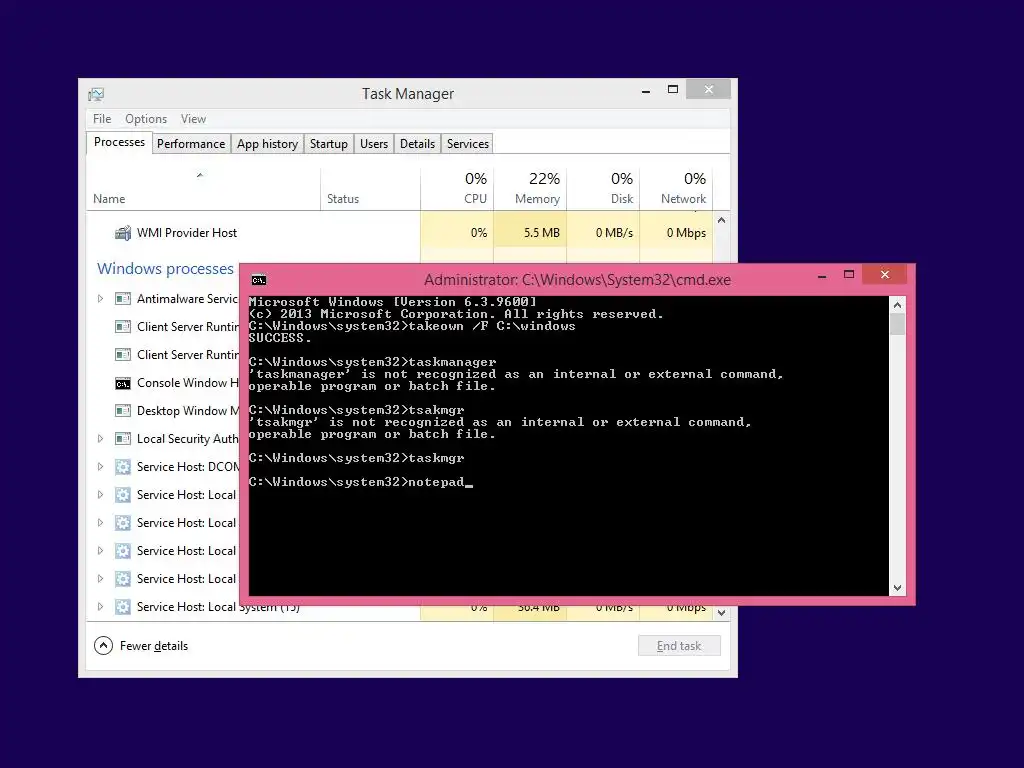Image resolution: width=1024 pixels, height=768 pixels.
Task: Click the Fewer details circle arrow icon
Action: pos(103,646)
